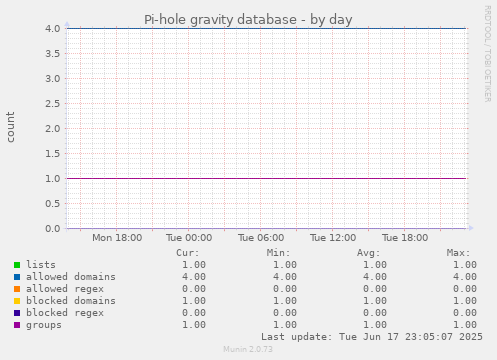Click allowed regex Min value 0.00
The height and width of the screenshot is (360, 497).
[285, 289]
